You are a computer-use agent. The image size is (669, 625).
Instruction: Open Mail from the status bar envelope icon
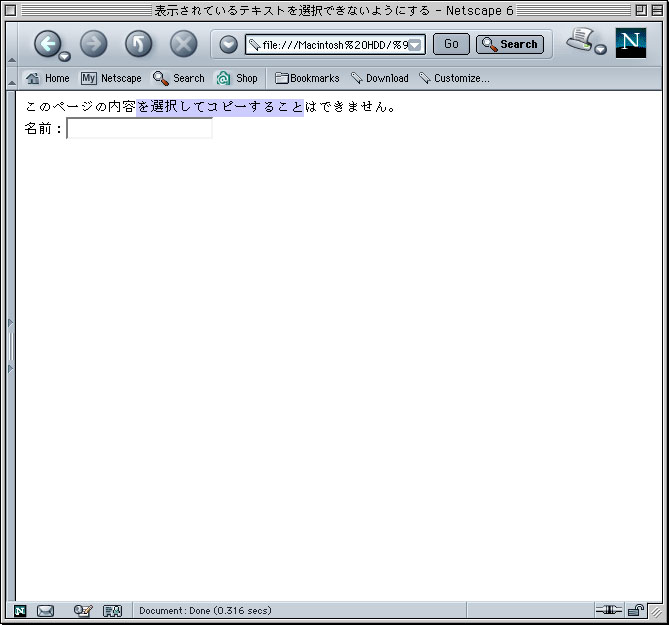pyautogui.click(x=45, y=611)
